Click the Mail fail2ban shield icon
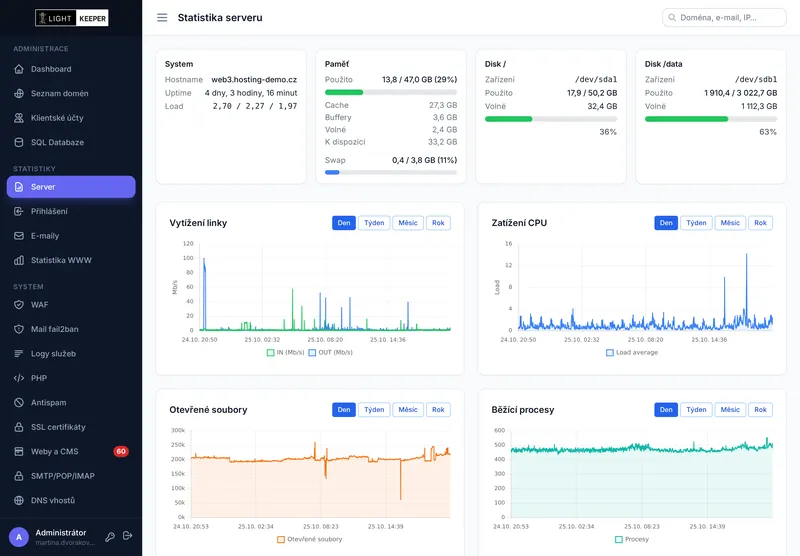800x556 pixels. coord(19,329)
